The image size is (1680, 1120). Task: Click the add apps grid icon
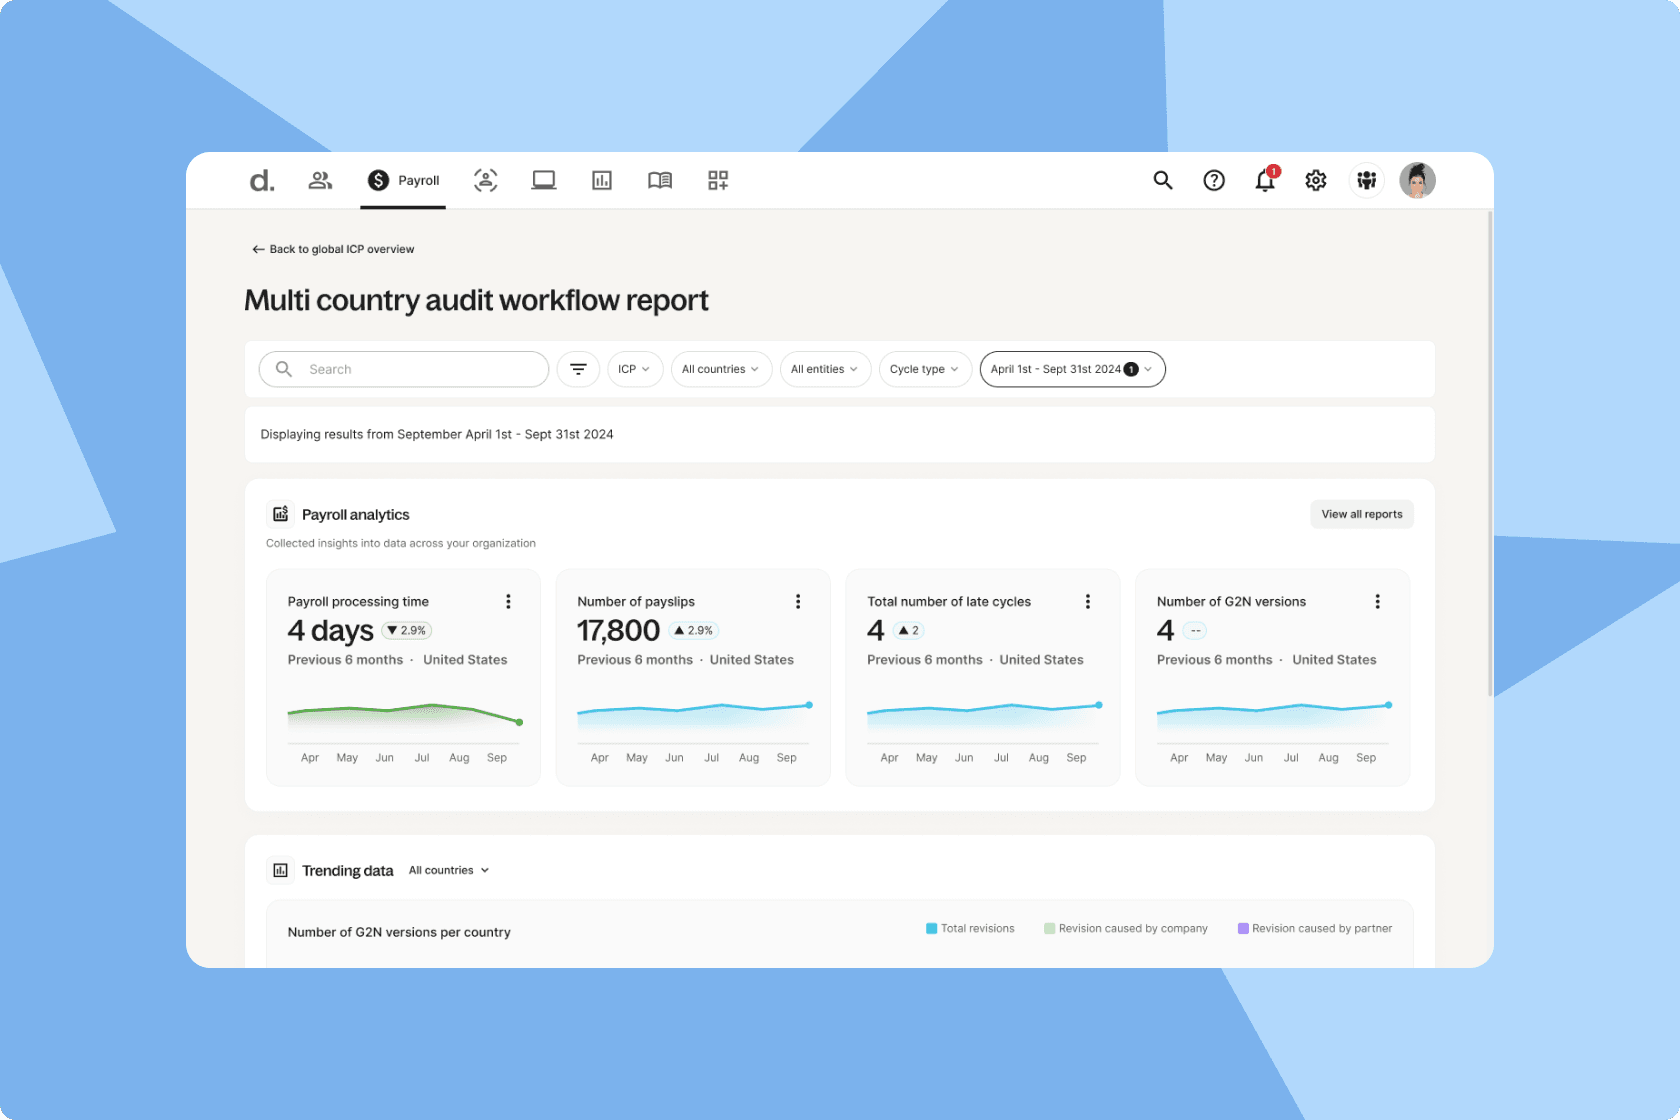point(718,180)
